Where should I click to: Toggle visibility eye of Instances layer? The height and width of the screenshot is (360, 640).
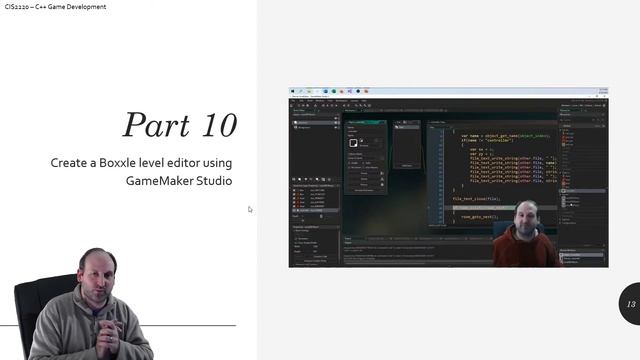336,122
